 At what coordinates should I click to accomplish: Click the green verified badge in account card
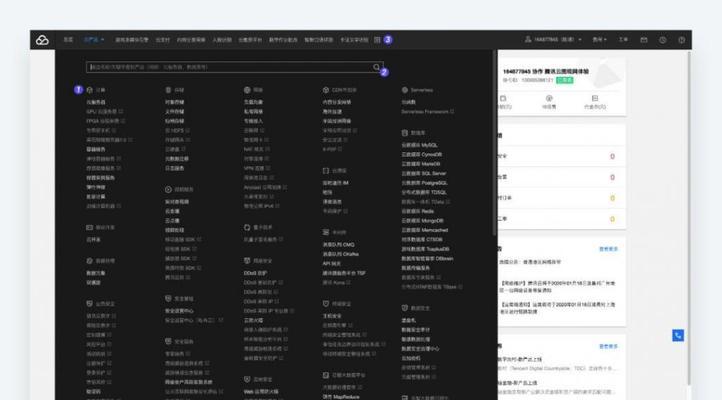click(x=565, y=80)
